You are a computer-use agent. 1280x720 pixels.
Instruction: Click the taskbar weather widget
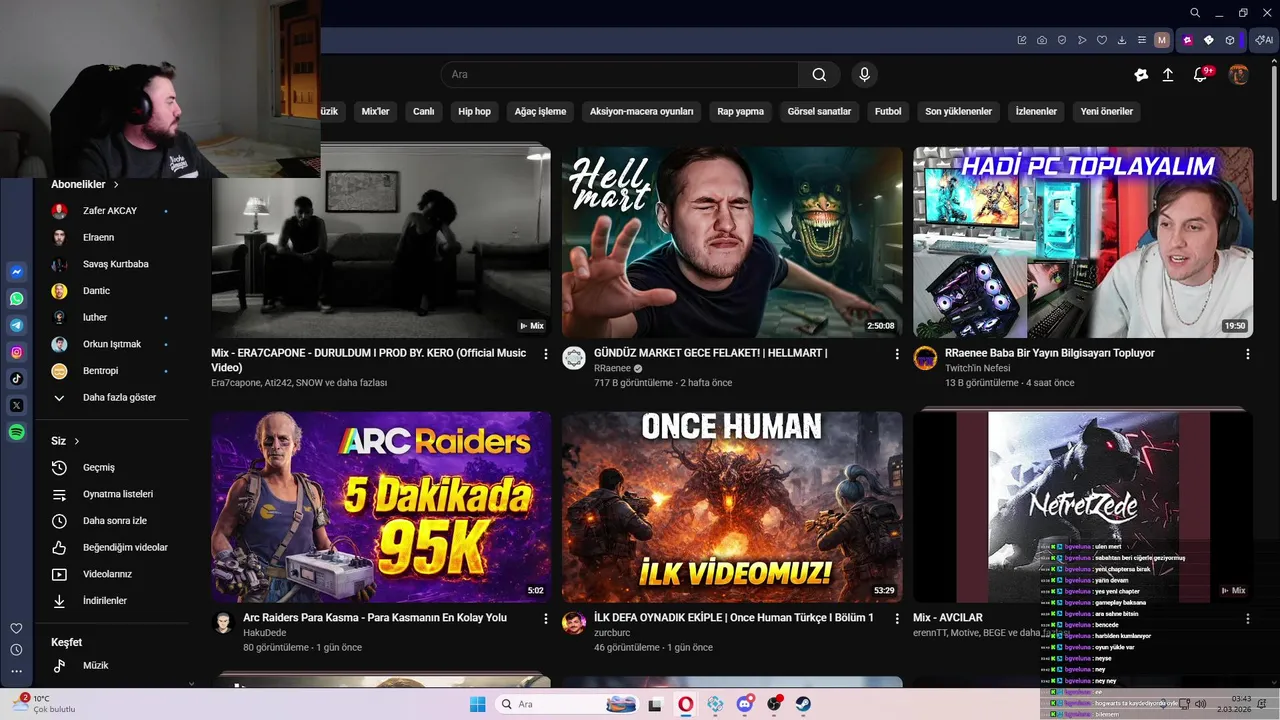click(45, 704)
